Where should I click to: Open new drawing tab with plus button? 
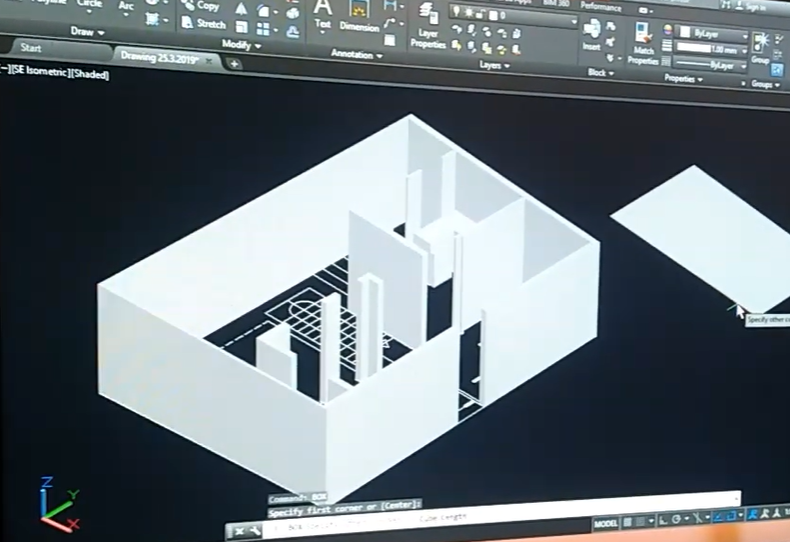click(234, 64)
